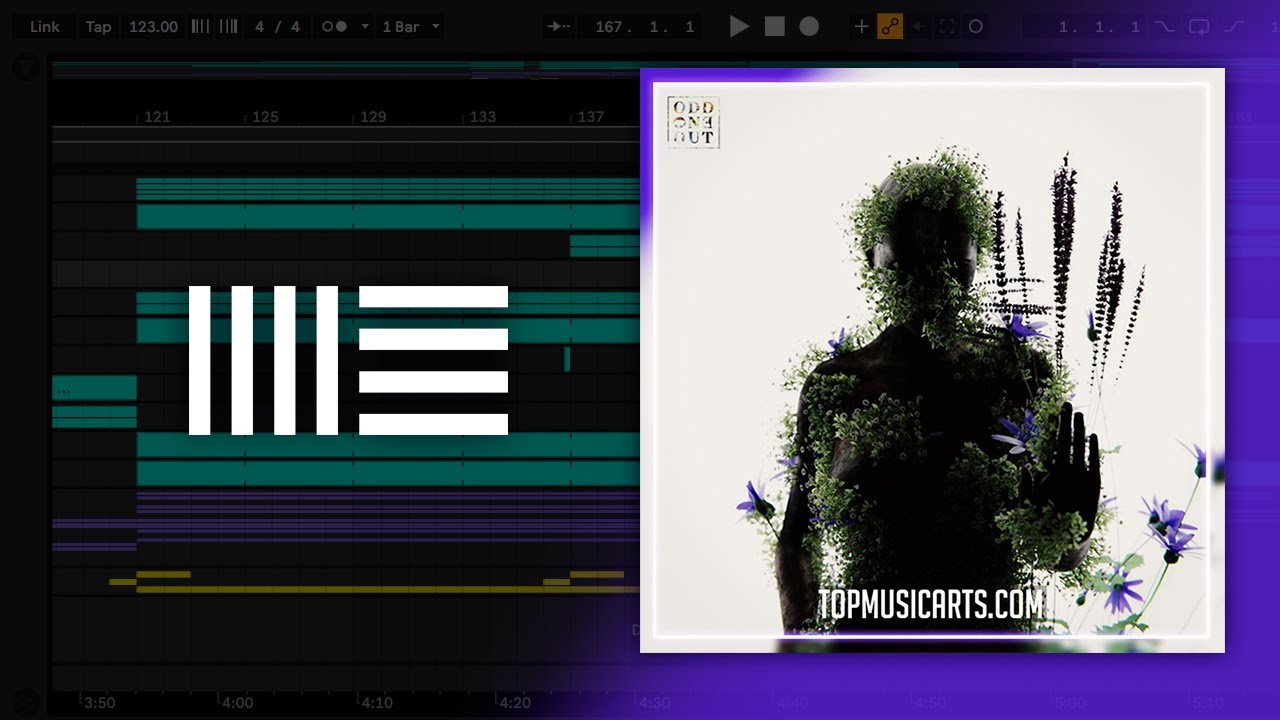
Task: Click bar 129 on the beat ruler
Action: coord(372,117)
